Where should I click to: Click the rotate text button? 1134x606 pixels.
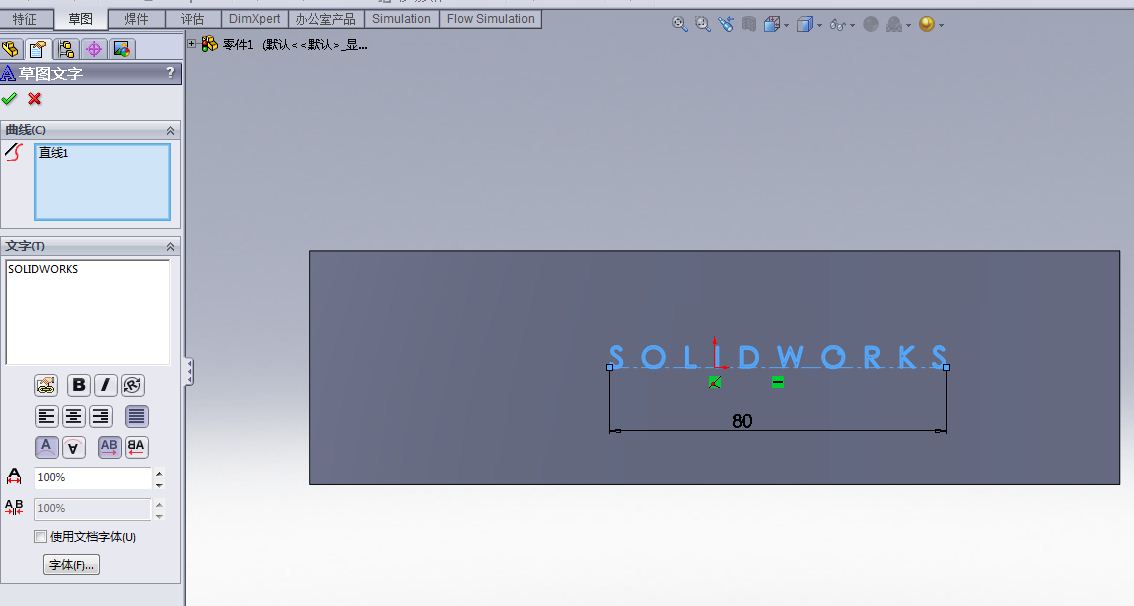tap(132, 385)
